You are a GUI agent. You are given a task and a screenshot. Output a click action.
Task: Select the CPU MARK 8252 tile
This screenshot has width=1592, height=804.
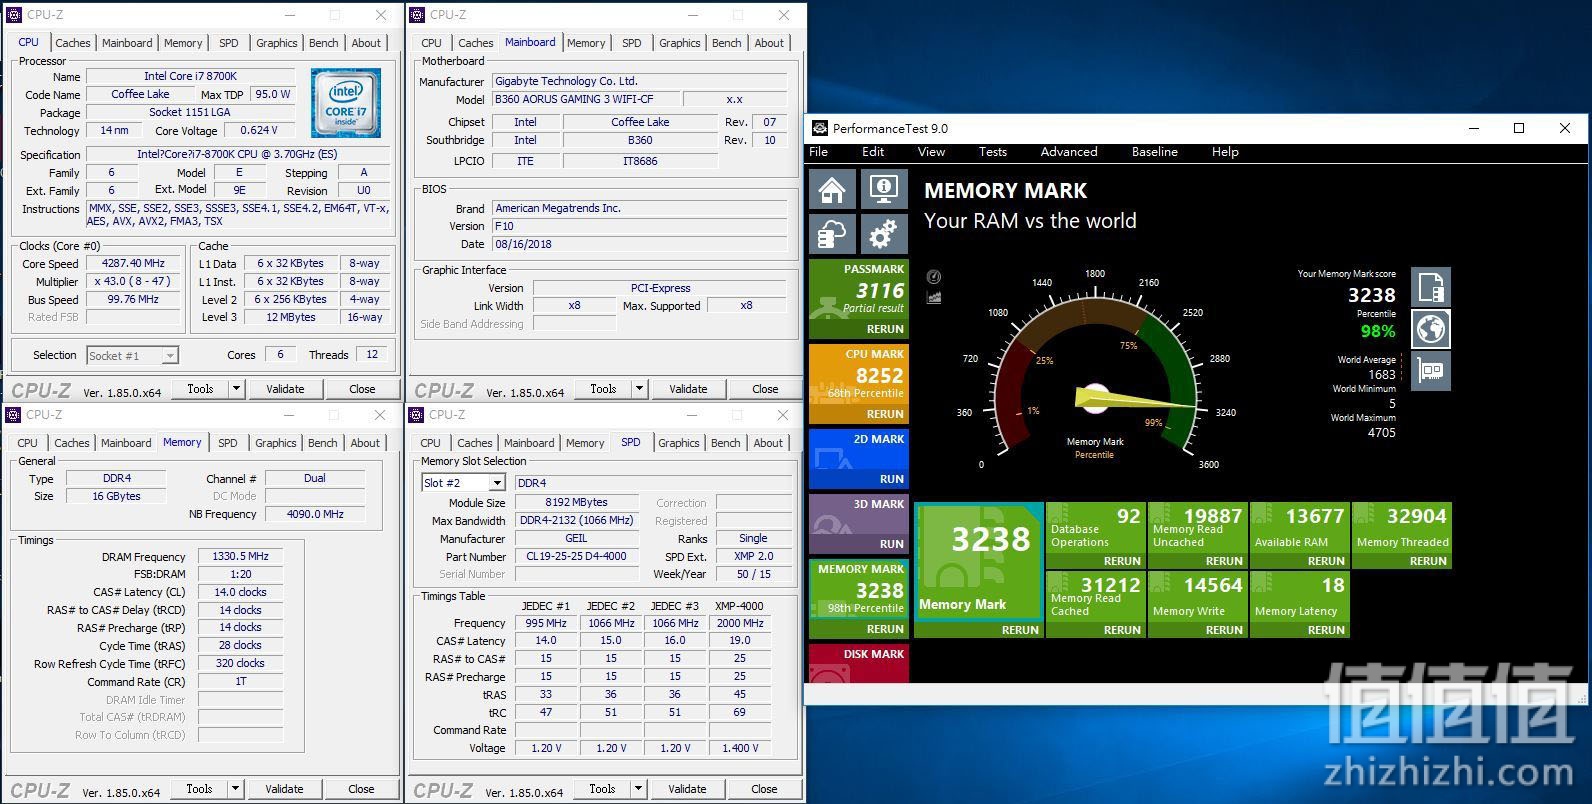(859, 383)
